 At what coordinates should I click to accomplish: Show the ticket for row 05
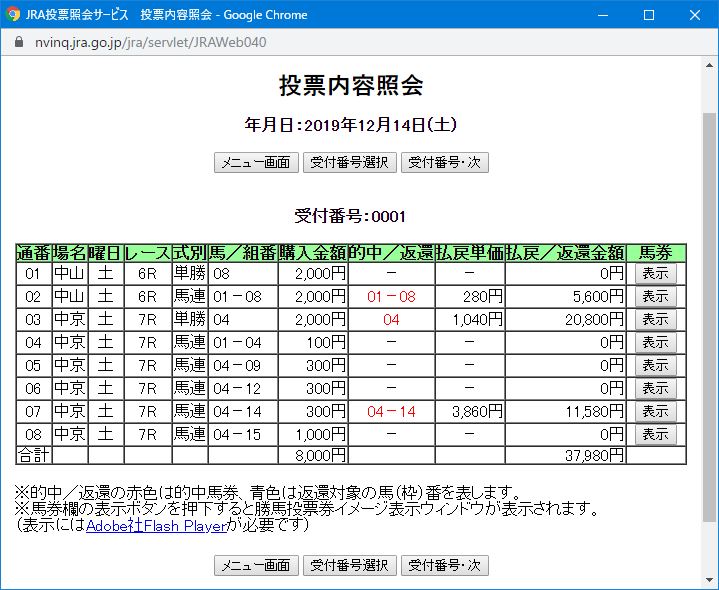tap(655, 365)
